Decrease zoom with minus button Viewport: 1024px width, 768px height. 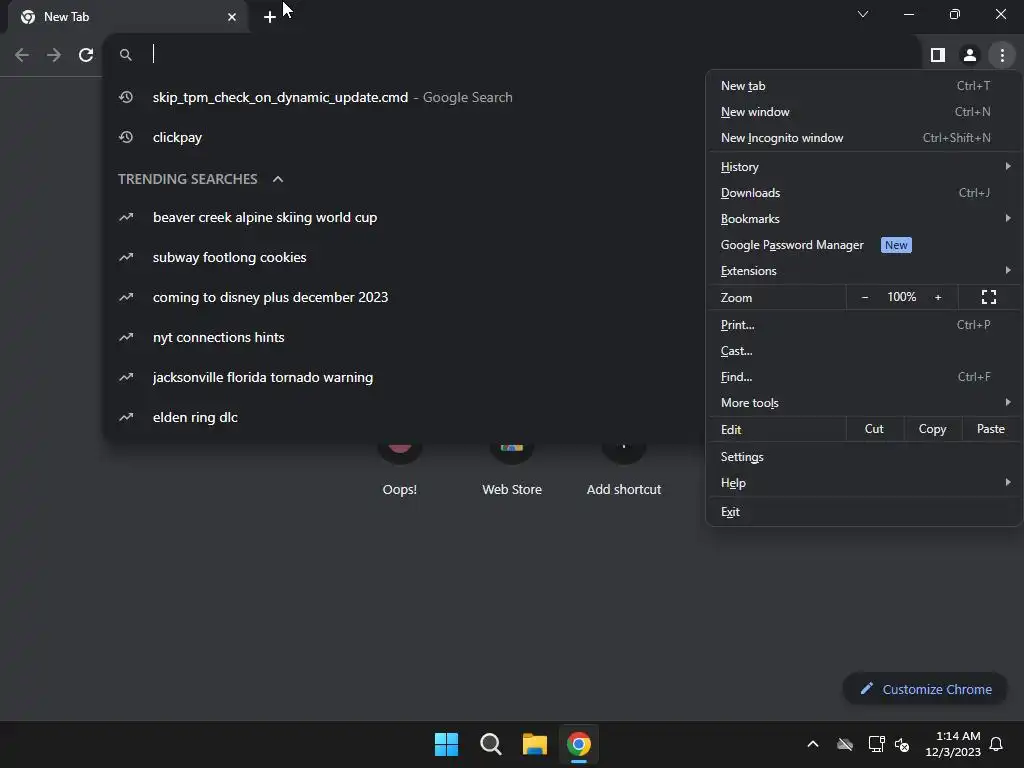865,297
